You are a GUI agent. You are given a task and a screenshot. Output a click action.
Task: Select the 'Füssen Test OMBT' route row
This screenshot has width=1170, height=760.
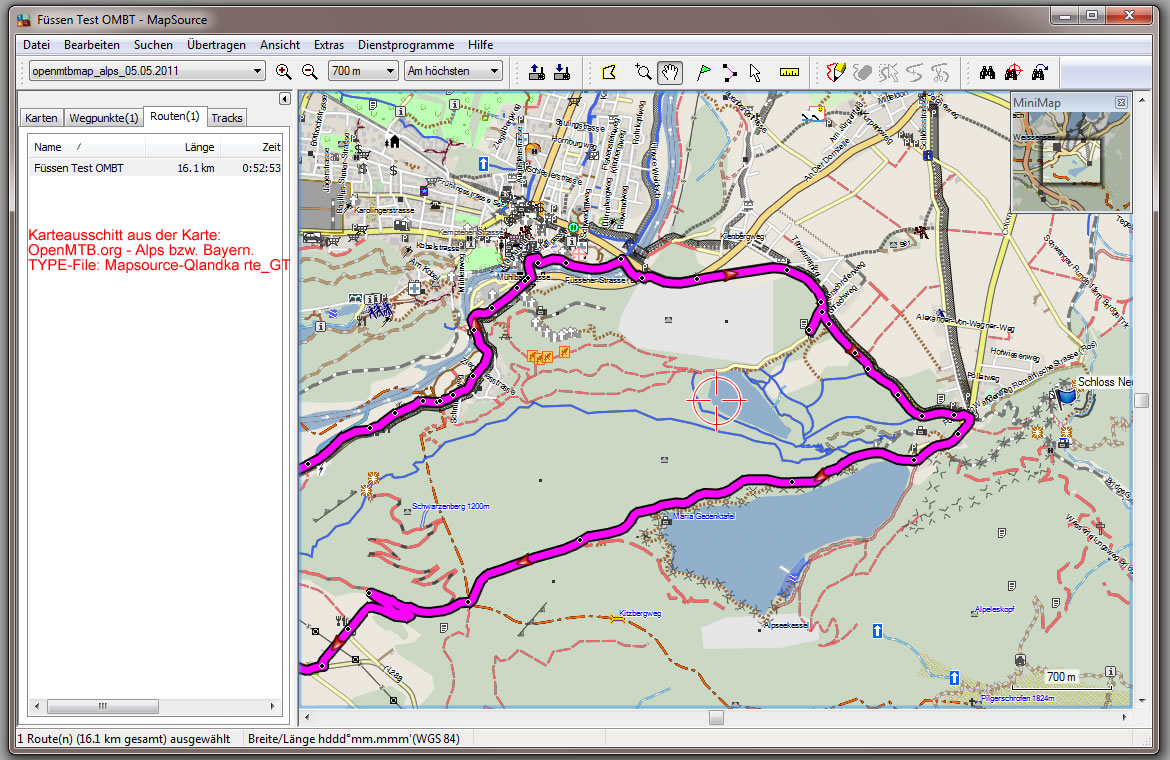(x=80, y=168)
